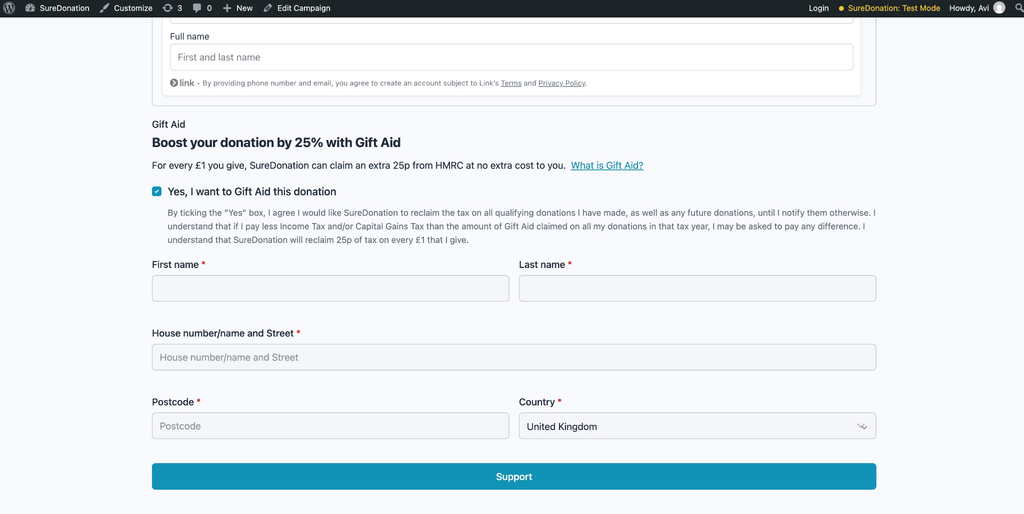Click the First name field
This screenshot has height=514, width=1024.
[330, 288]
